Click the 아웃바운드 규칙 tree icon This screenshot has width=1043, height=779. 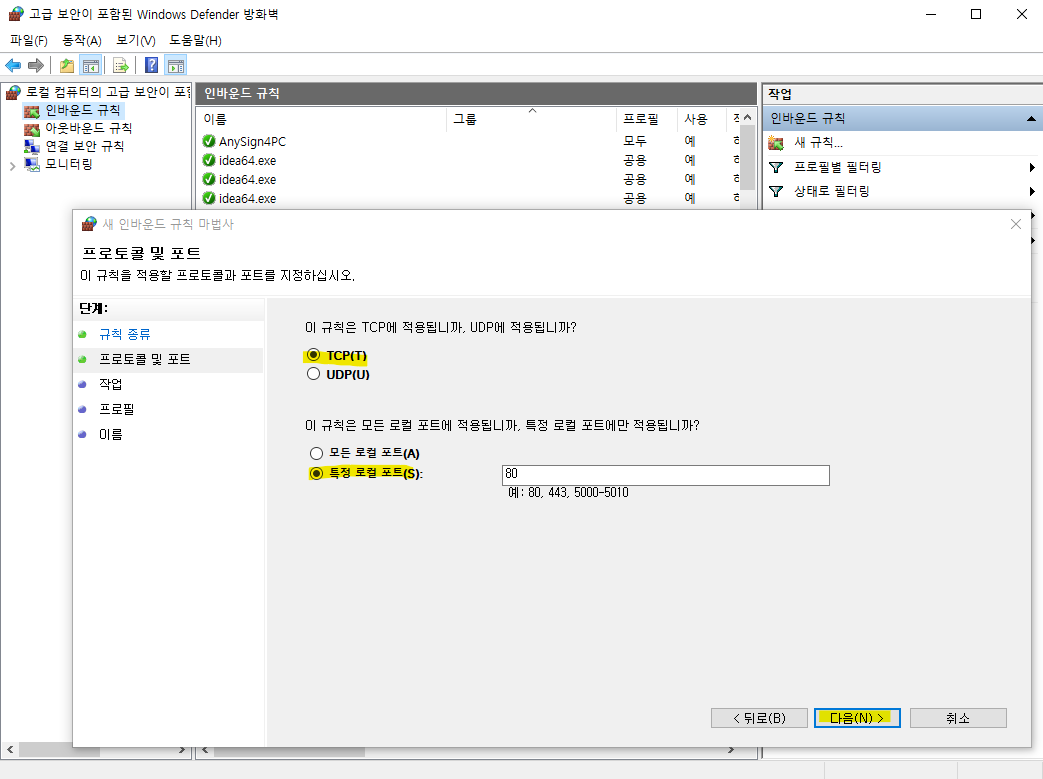[x=32, y=128]
